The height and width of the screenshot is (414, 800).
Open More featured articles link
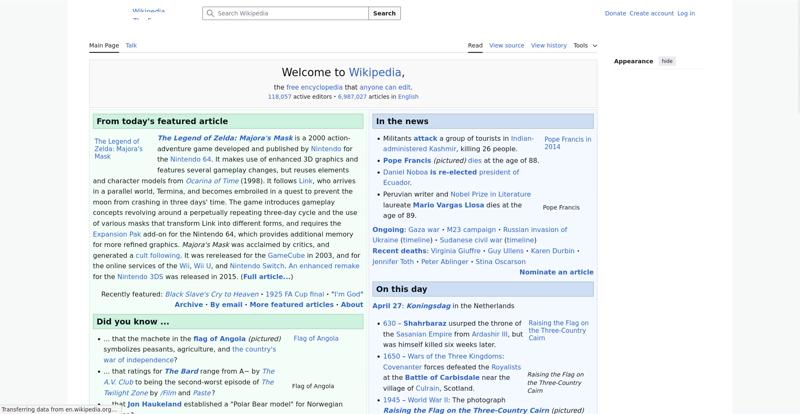click(x=291, y=305)
